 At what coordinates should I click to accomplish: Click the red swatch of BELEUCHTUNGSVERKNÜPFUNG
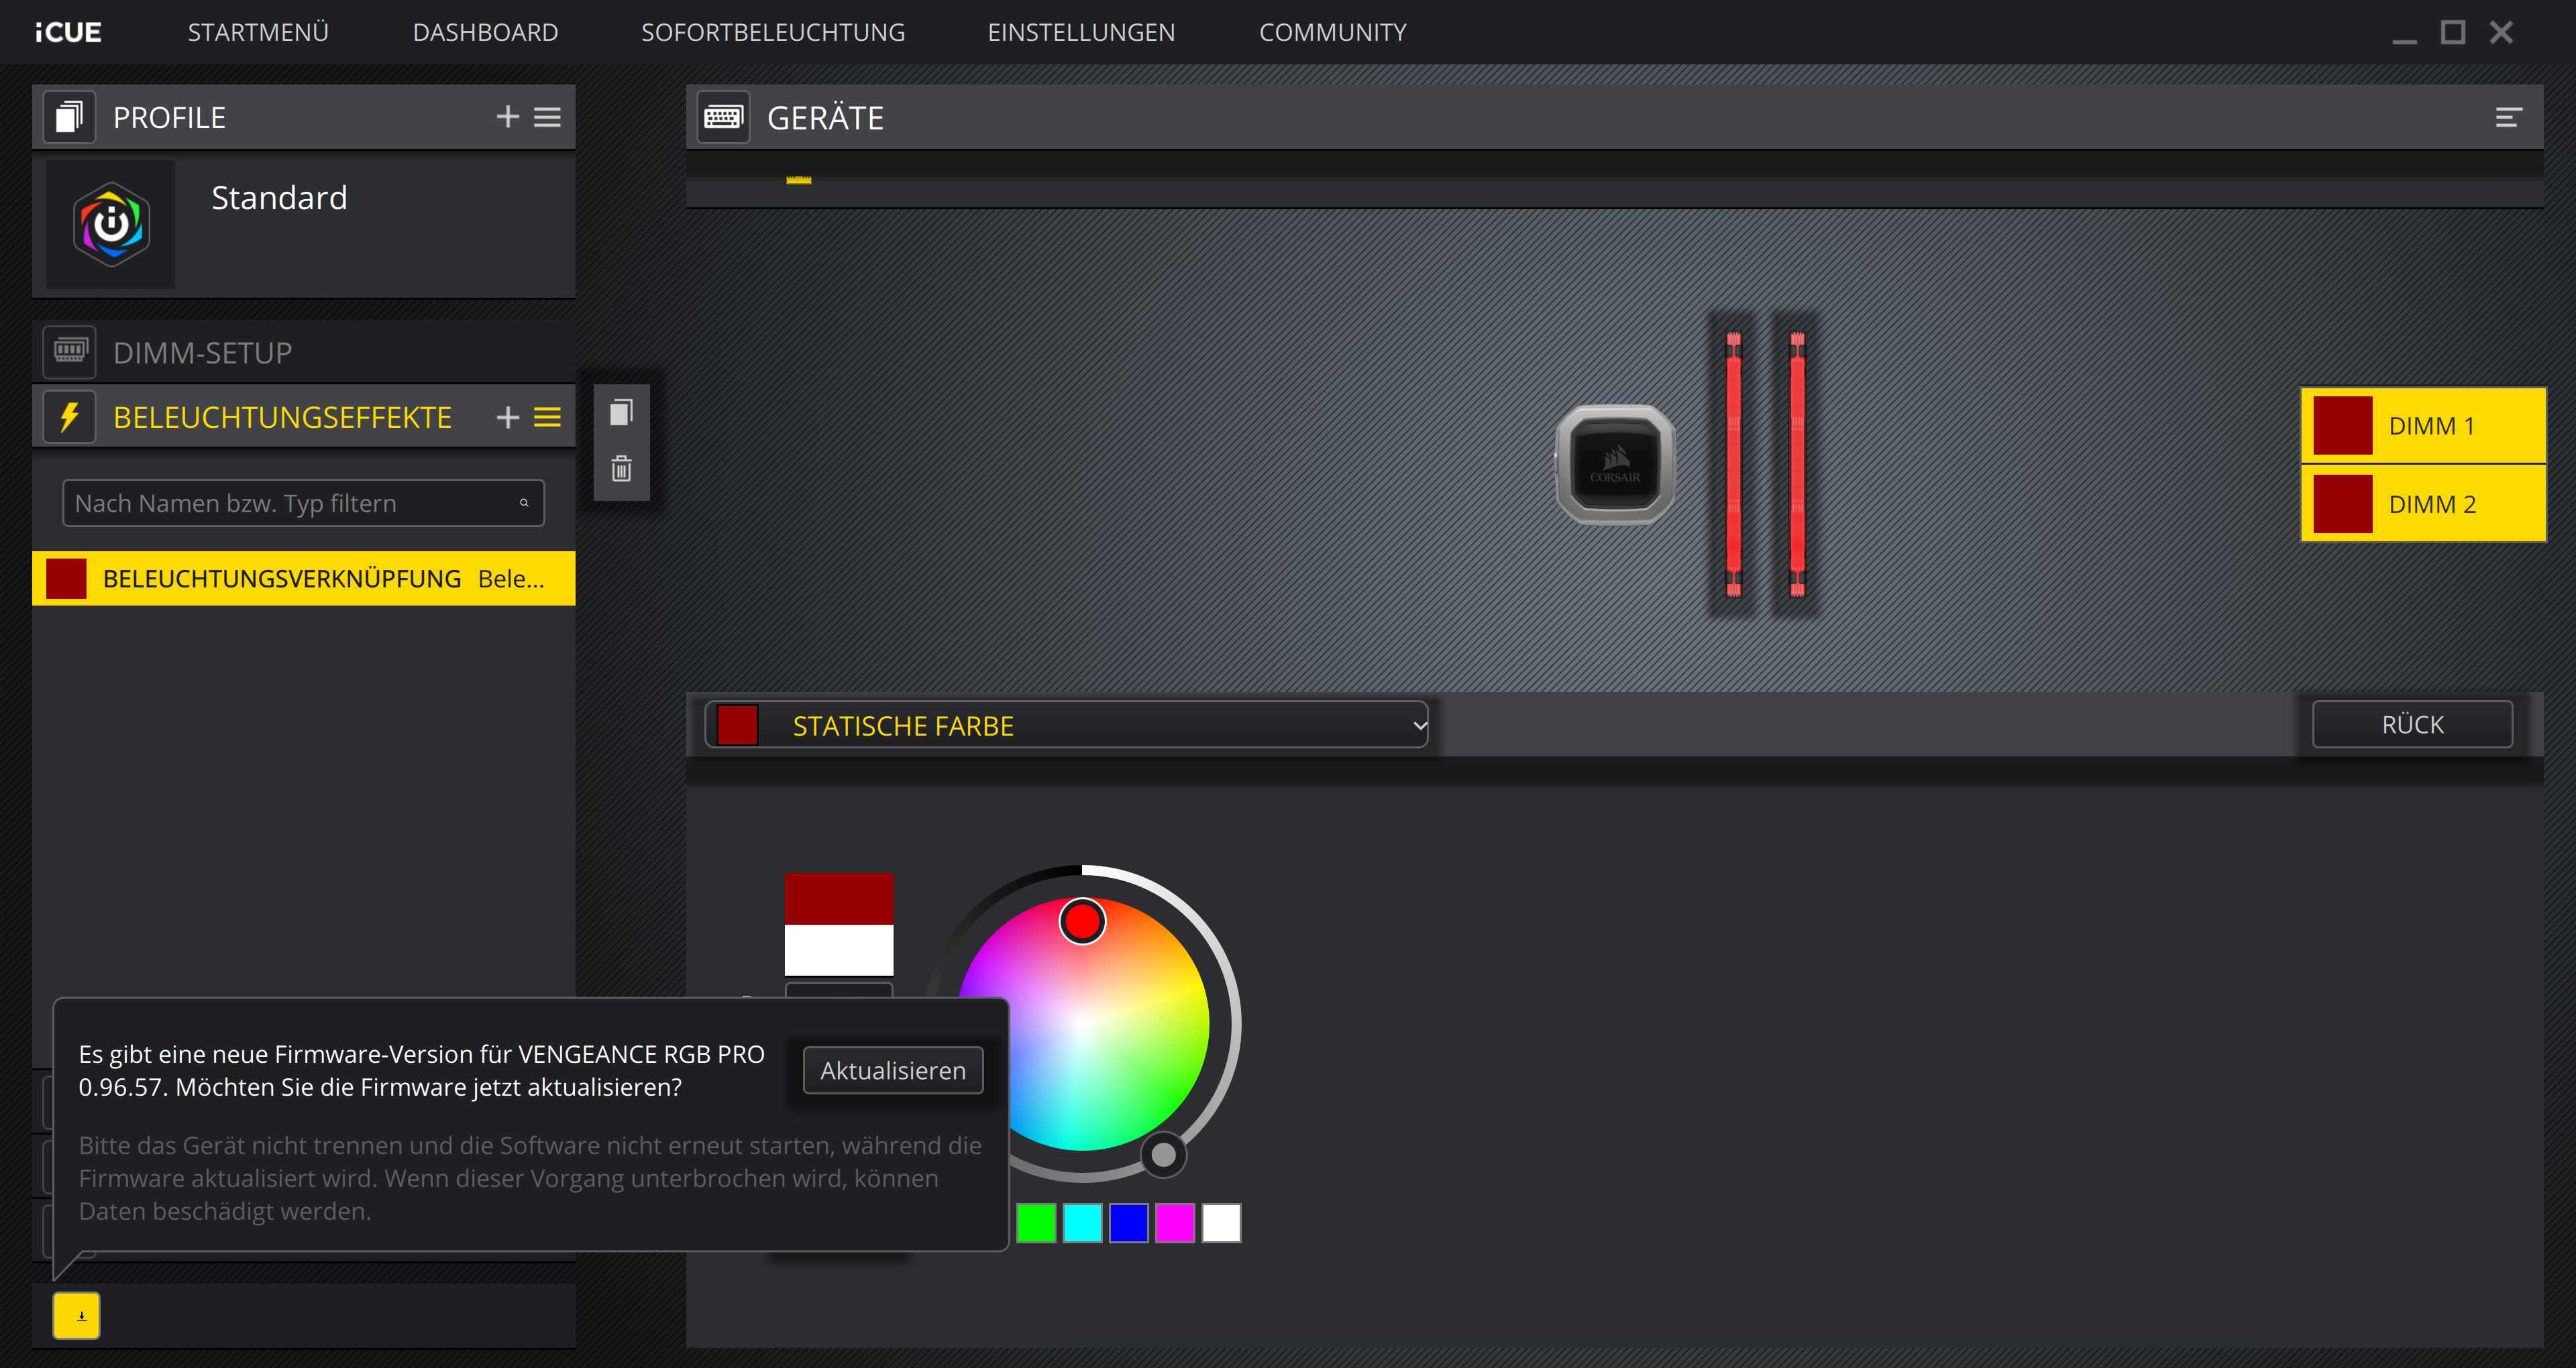66,578
